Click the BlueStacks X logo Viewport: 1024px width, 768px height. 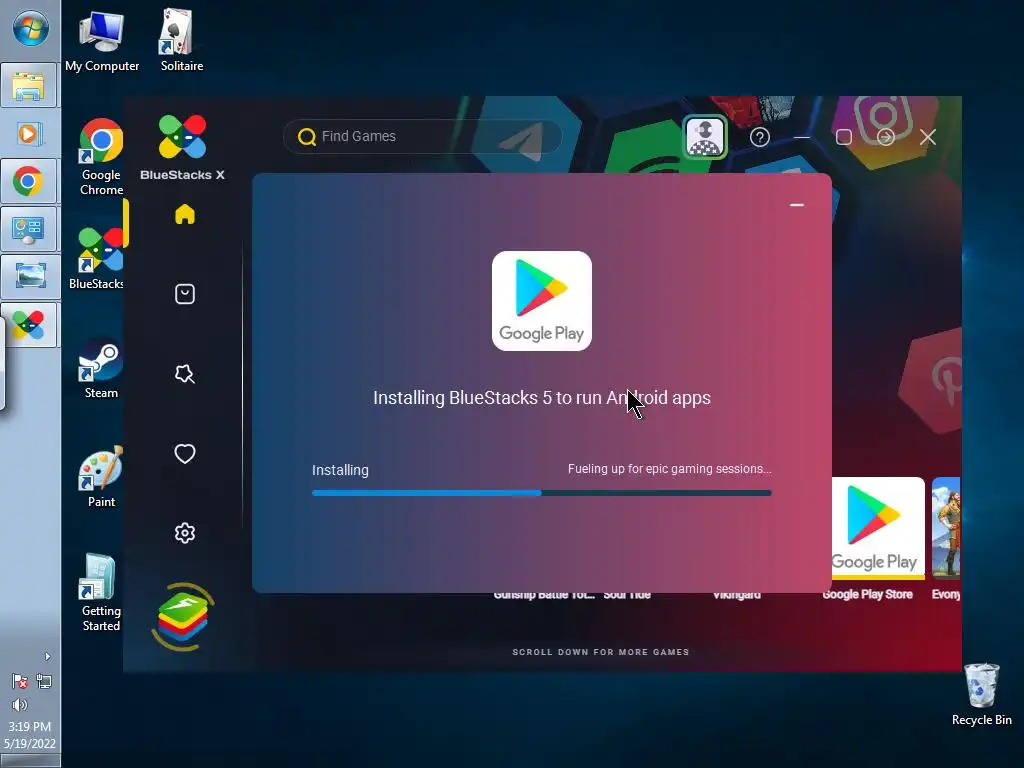pyautogui.click(x=182, y=147)
